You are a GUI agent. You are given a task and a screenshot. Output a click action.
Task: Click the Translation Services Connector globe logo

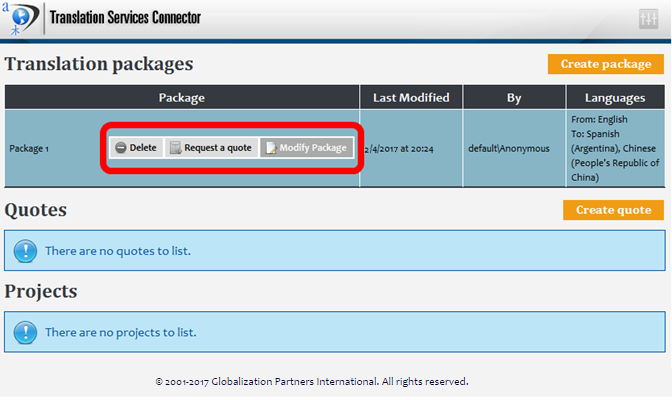click(20, 18)
